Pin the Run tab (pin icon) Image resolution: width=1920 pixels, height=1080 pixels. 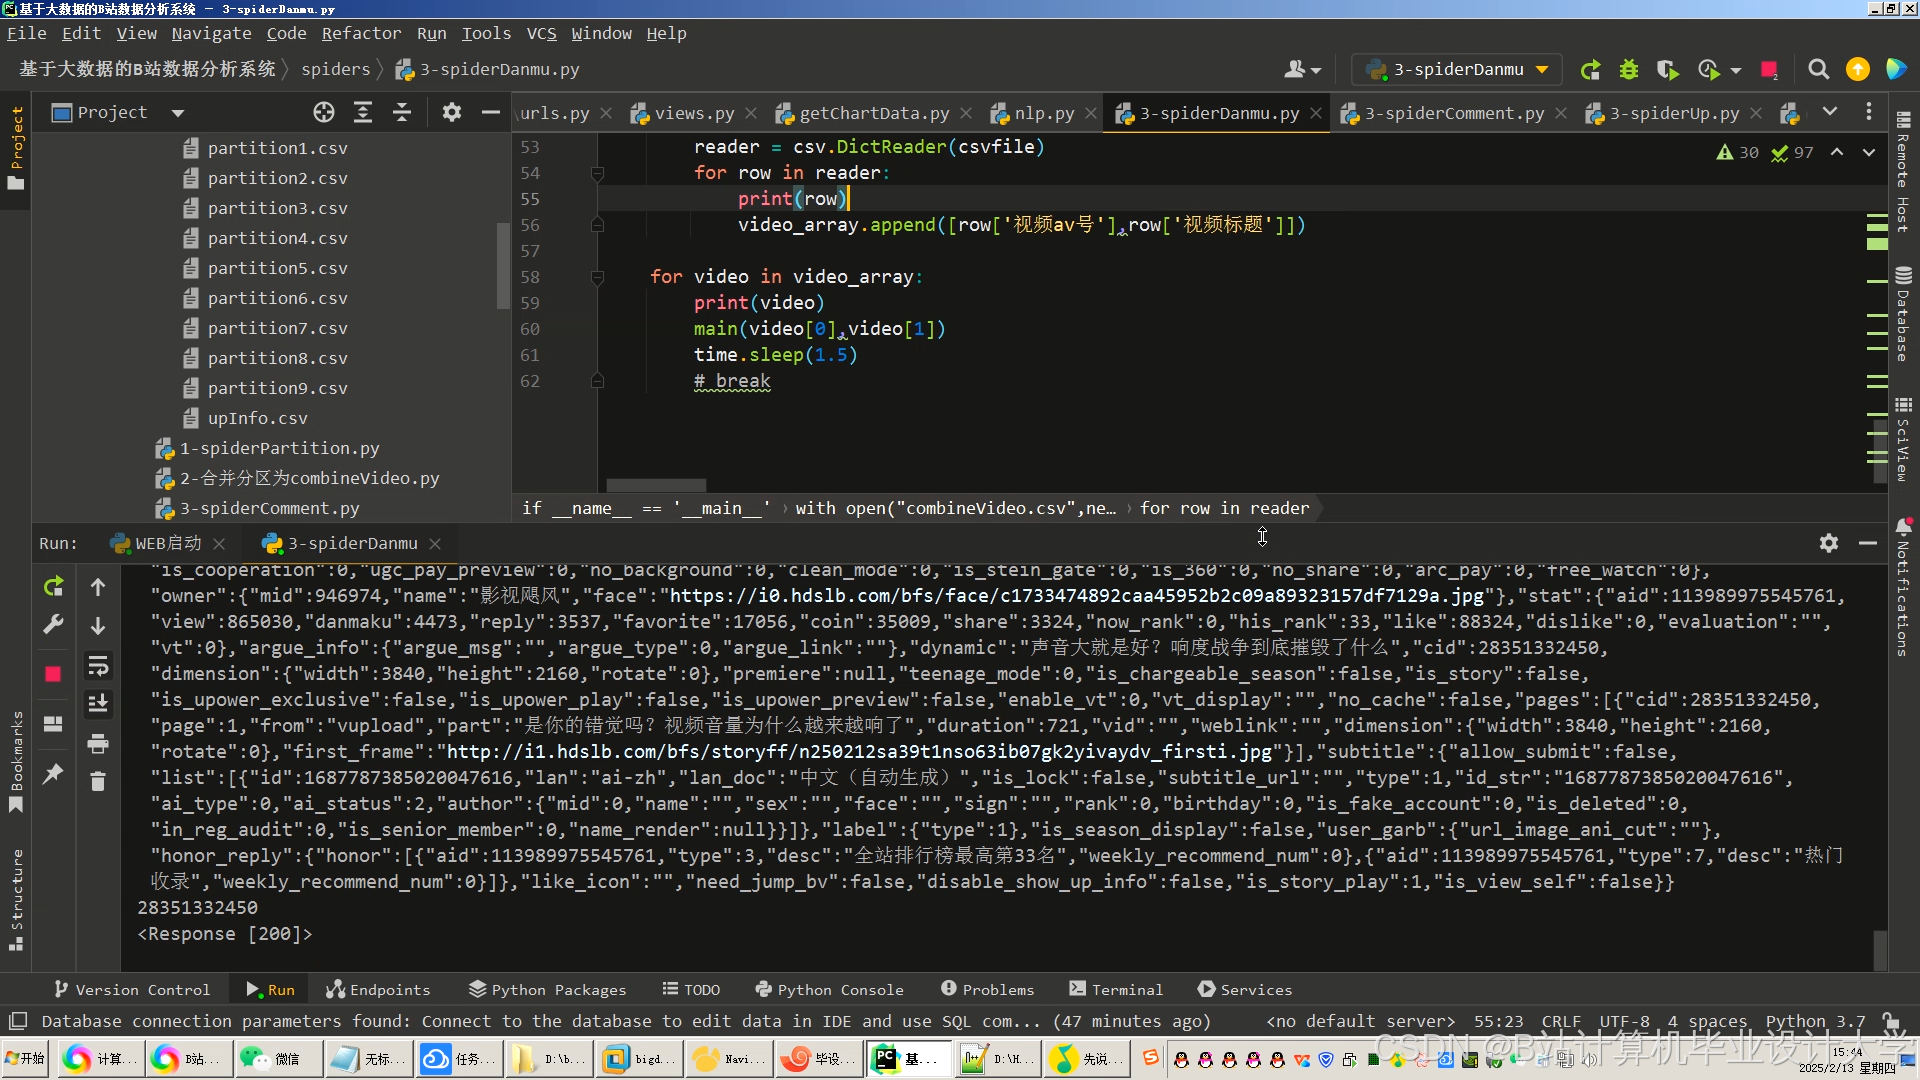tap(53, 775)
